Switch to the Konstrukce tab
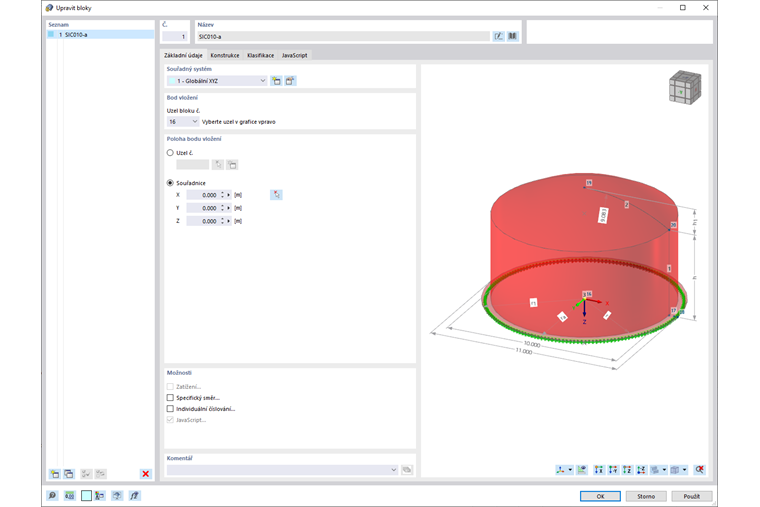 point(225,55)
